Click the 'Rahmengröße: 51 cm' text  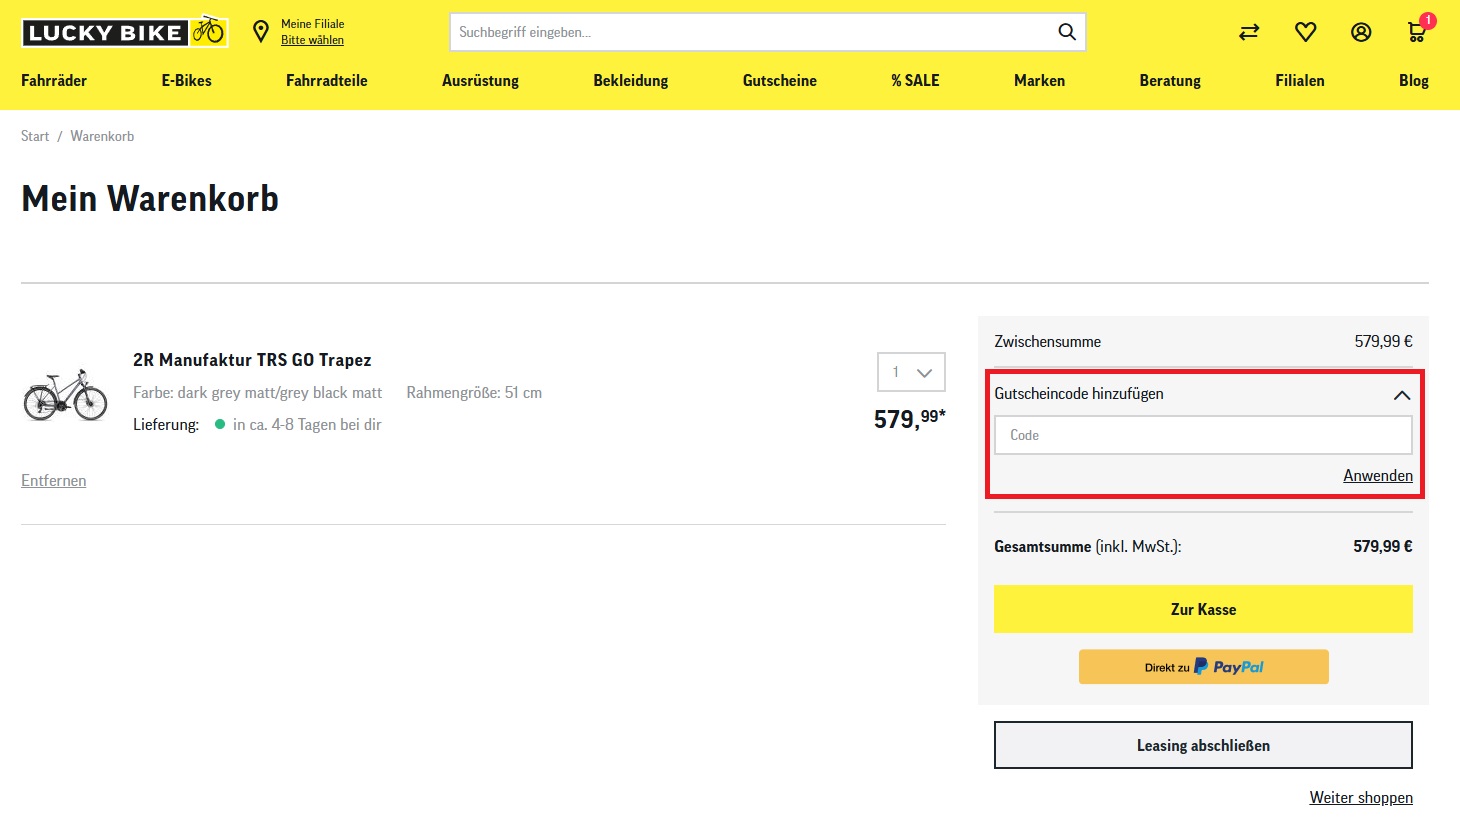point(474,393)
